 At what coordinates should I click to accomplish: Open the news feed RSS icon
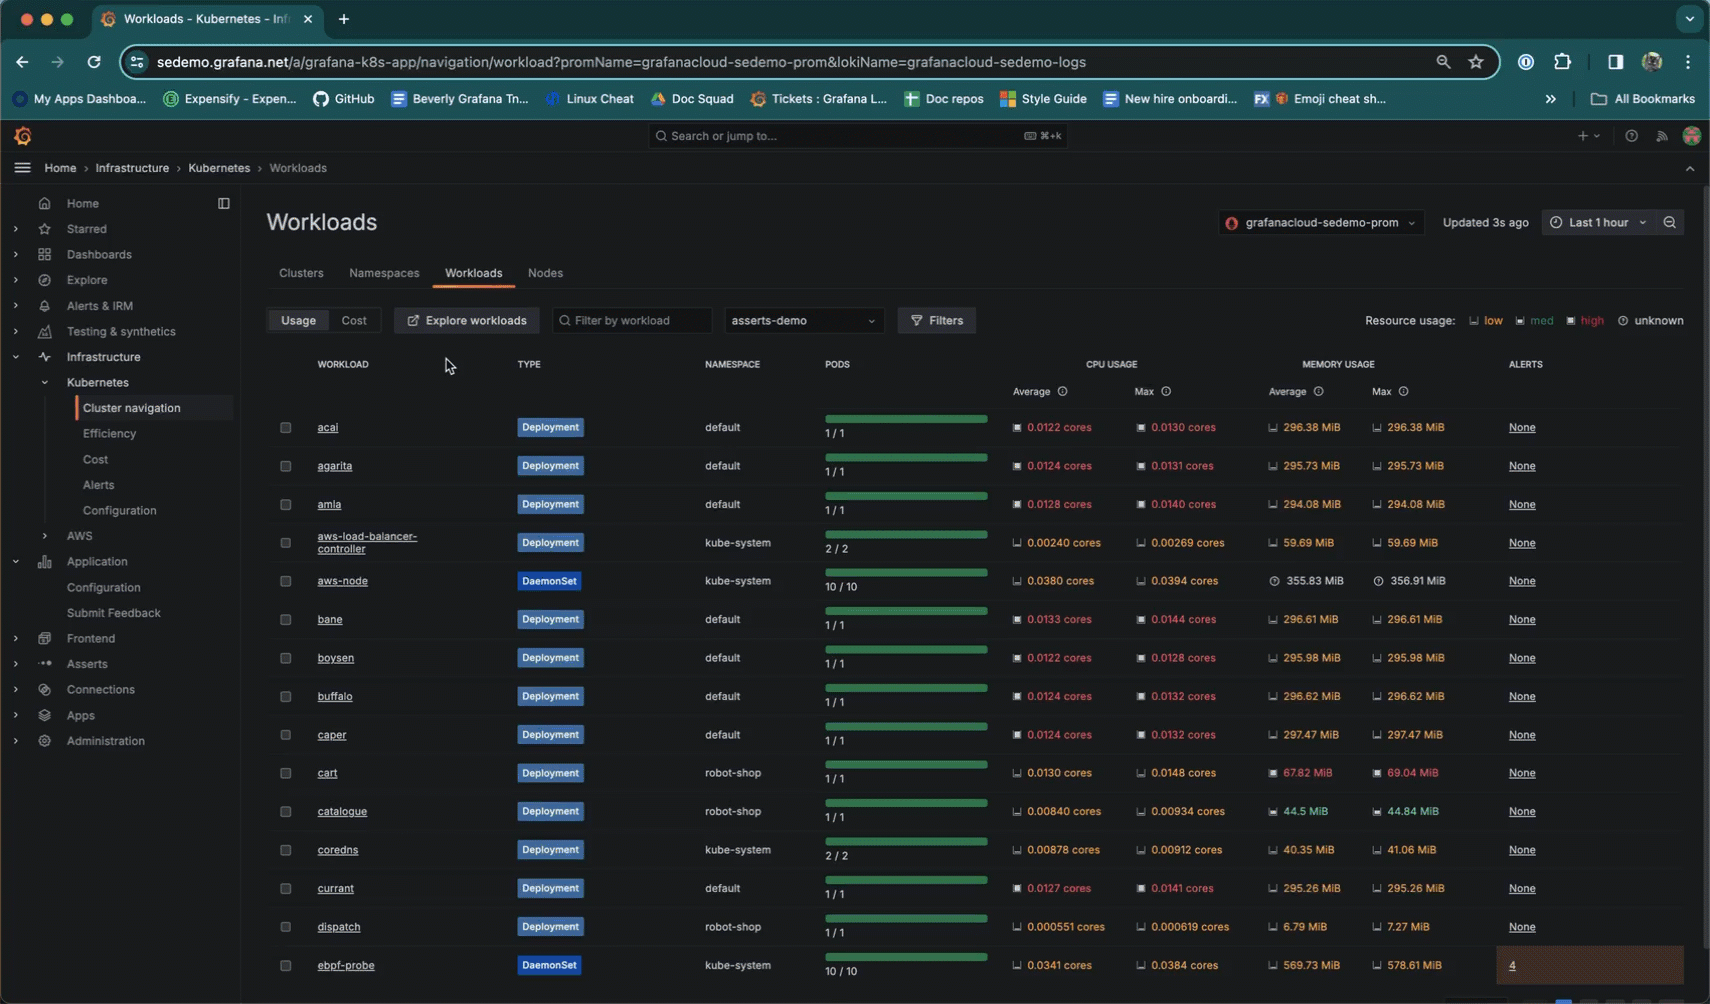coord(1661,136)
